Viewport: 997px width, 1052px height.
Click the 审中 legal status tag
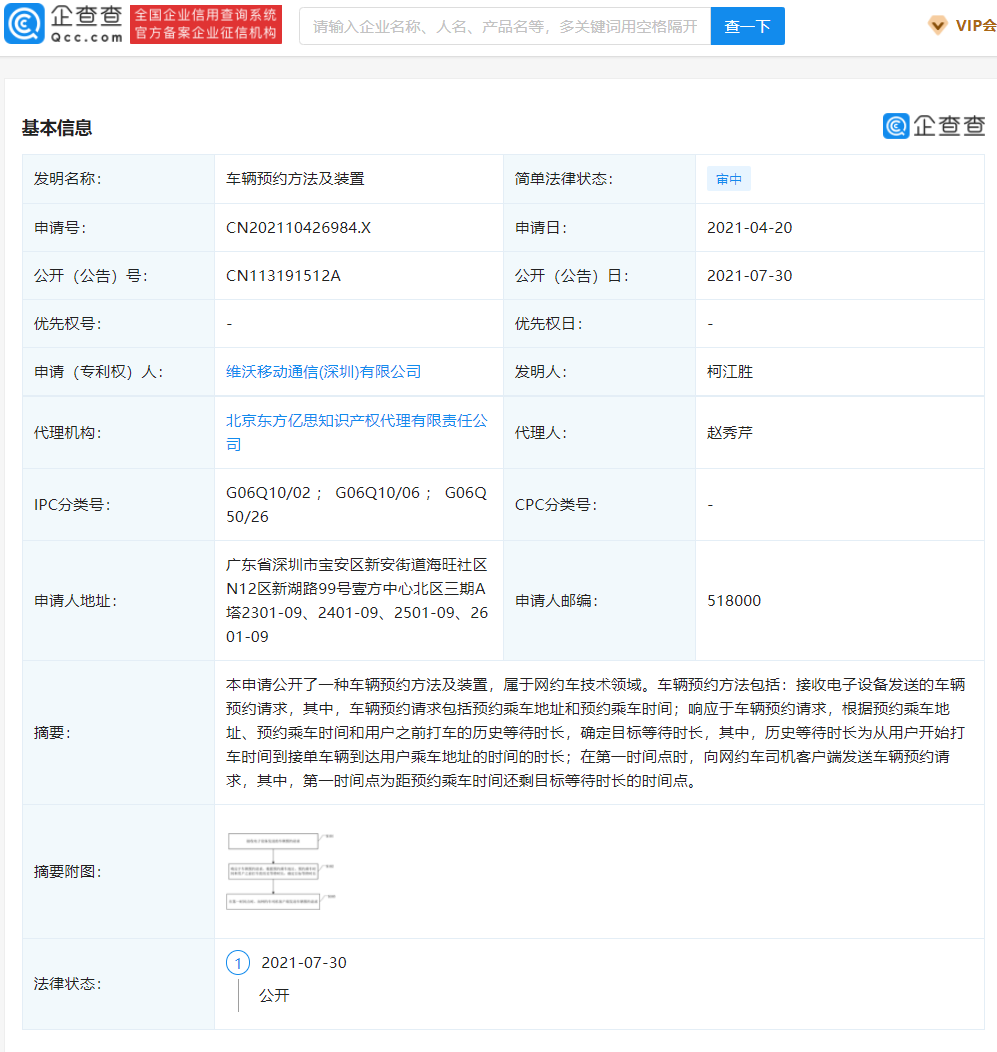click(729, 179)
